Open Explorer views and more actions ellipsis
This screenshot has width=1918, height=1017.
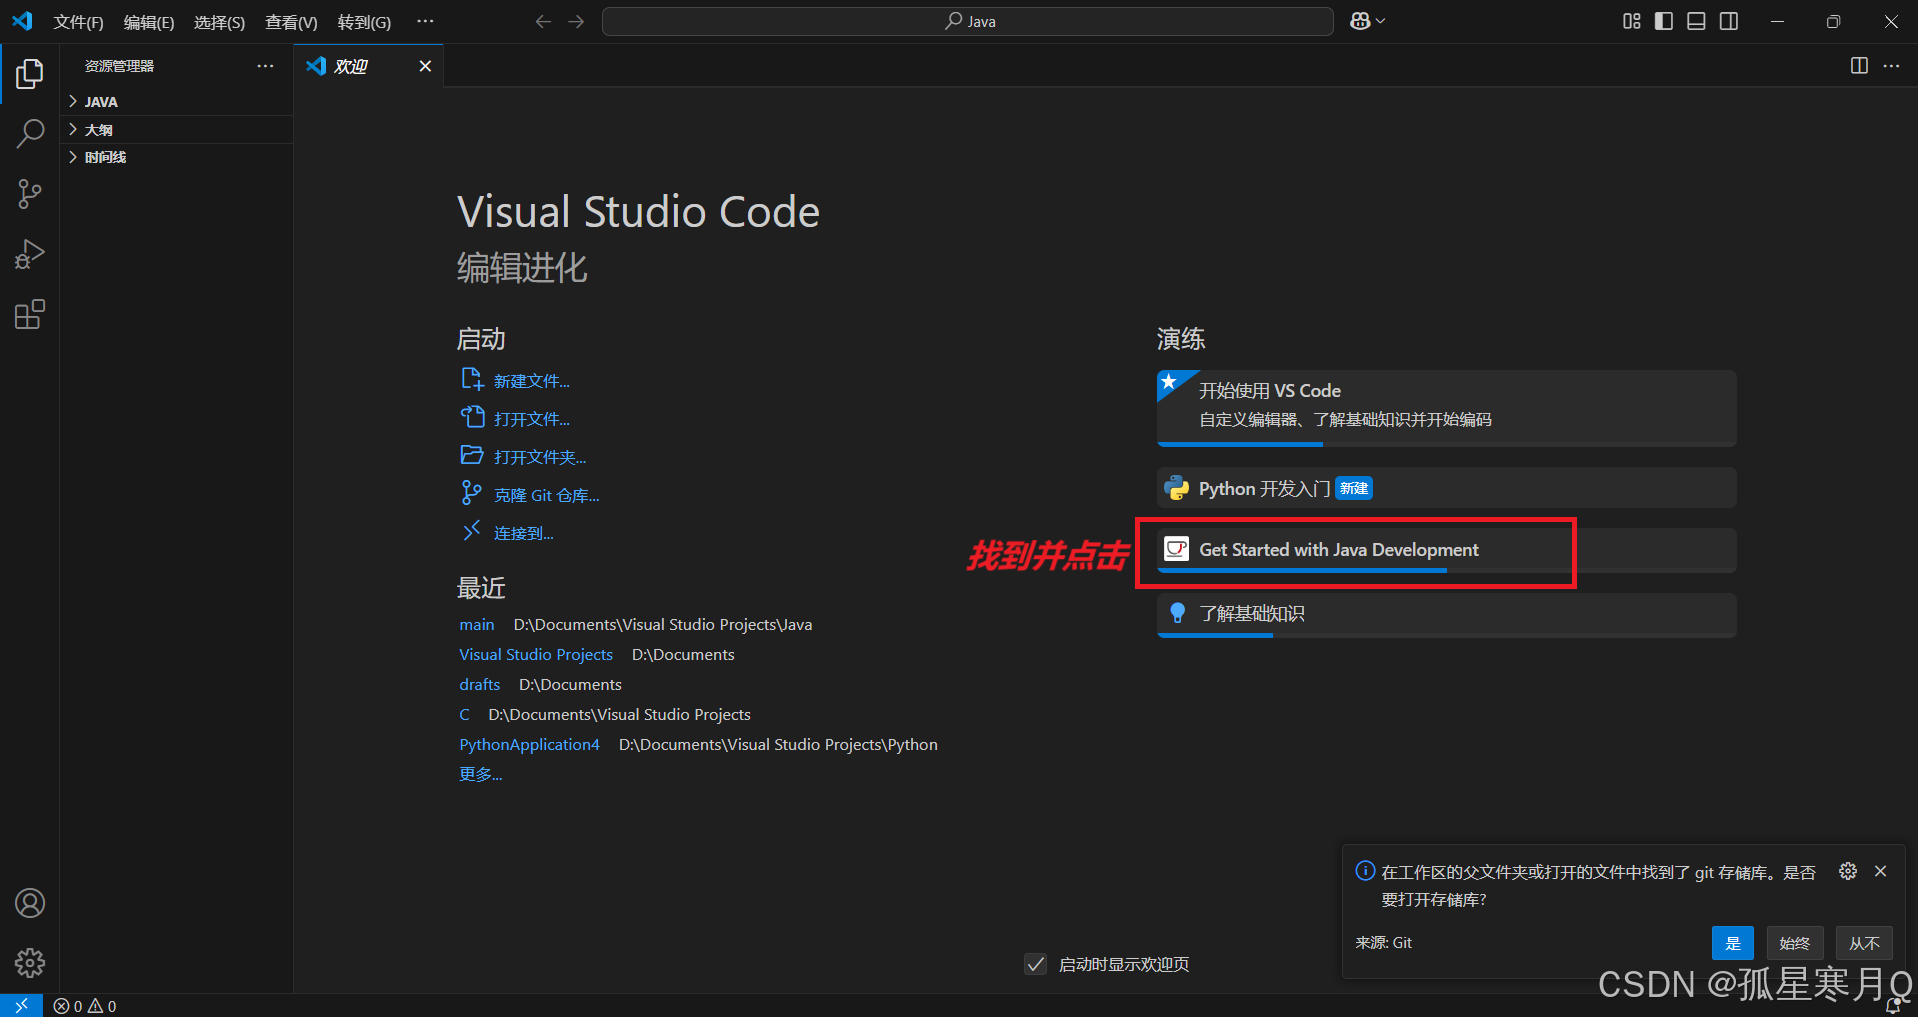[265, 66]
